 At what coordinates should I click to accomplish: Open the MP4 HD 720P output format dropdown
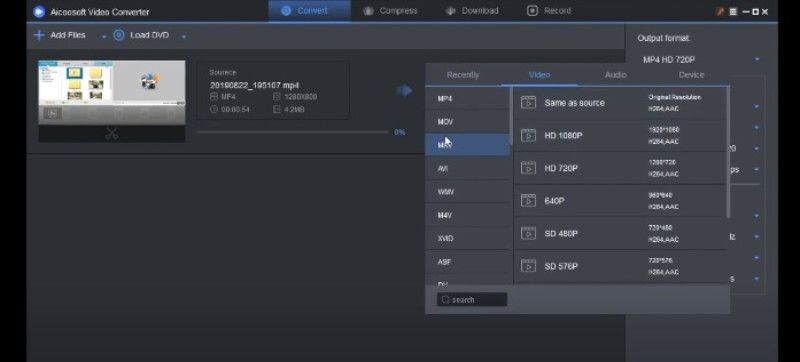point(701,60)
